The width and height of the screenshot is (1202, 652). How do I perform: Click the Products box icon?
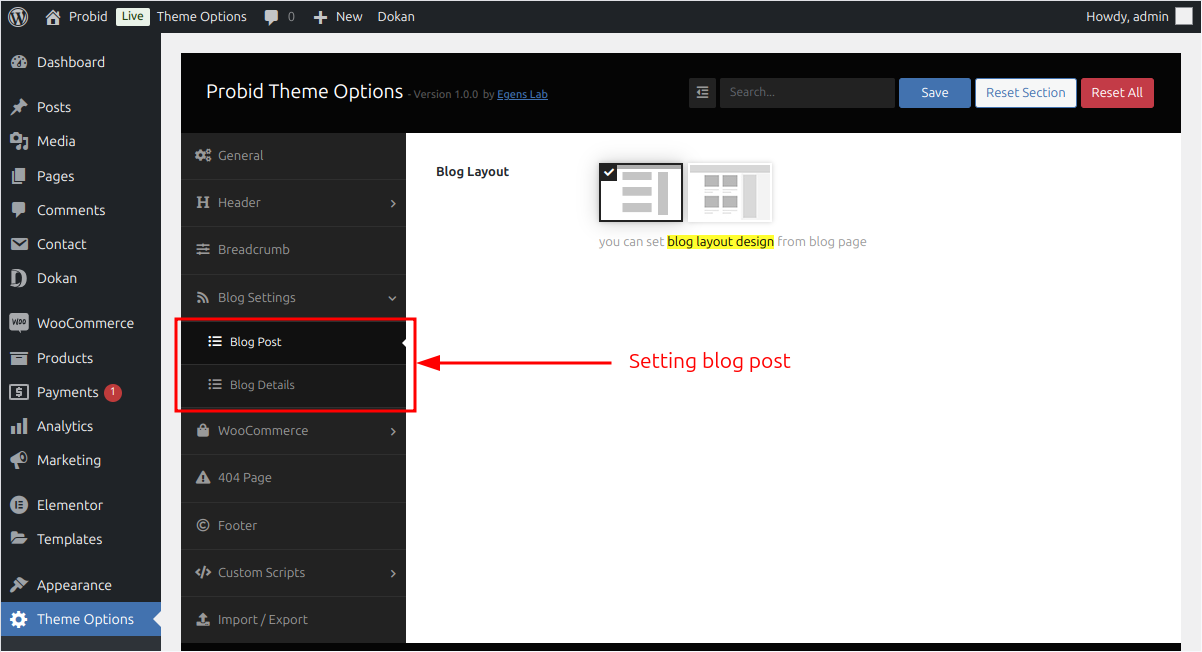tap(19, 358)
